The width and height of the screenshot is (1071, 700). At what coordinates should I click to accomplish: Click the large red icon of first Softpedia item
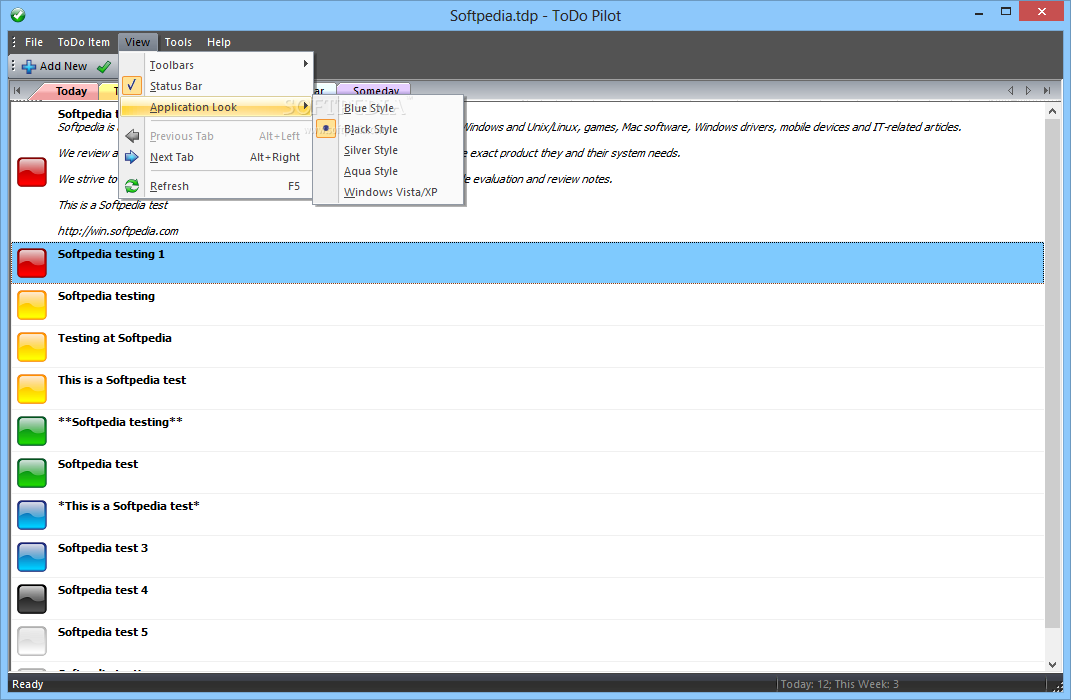click(32, 172)
